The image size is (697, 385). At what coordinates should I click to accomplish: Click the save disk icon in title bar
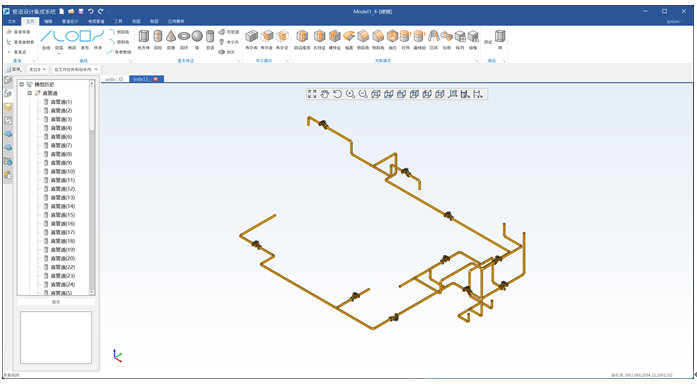[81, 11]
